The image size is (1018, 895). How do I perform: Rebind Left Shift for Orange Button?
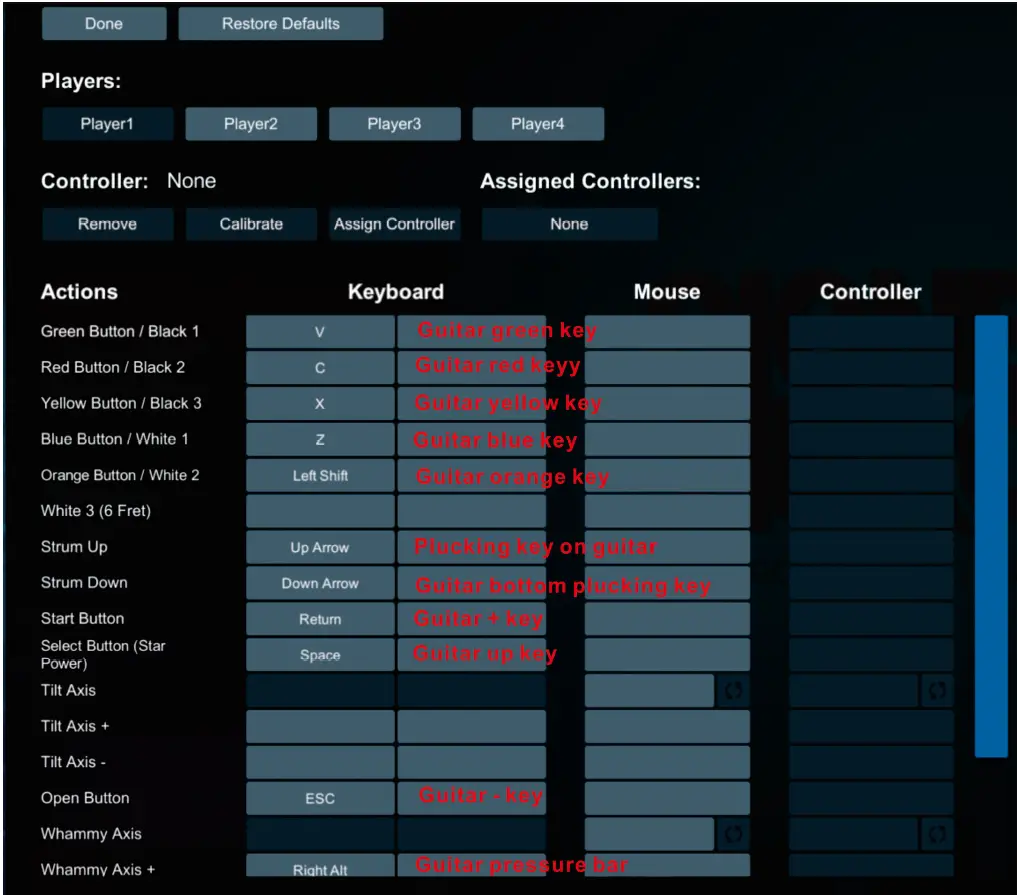tap(320, 476)
